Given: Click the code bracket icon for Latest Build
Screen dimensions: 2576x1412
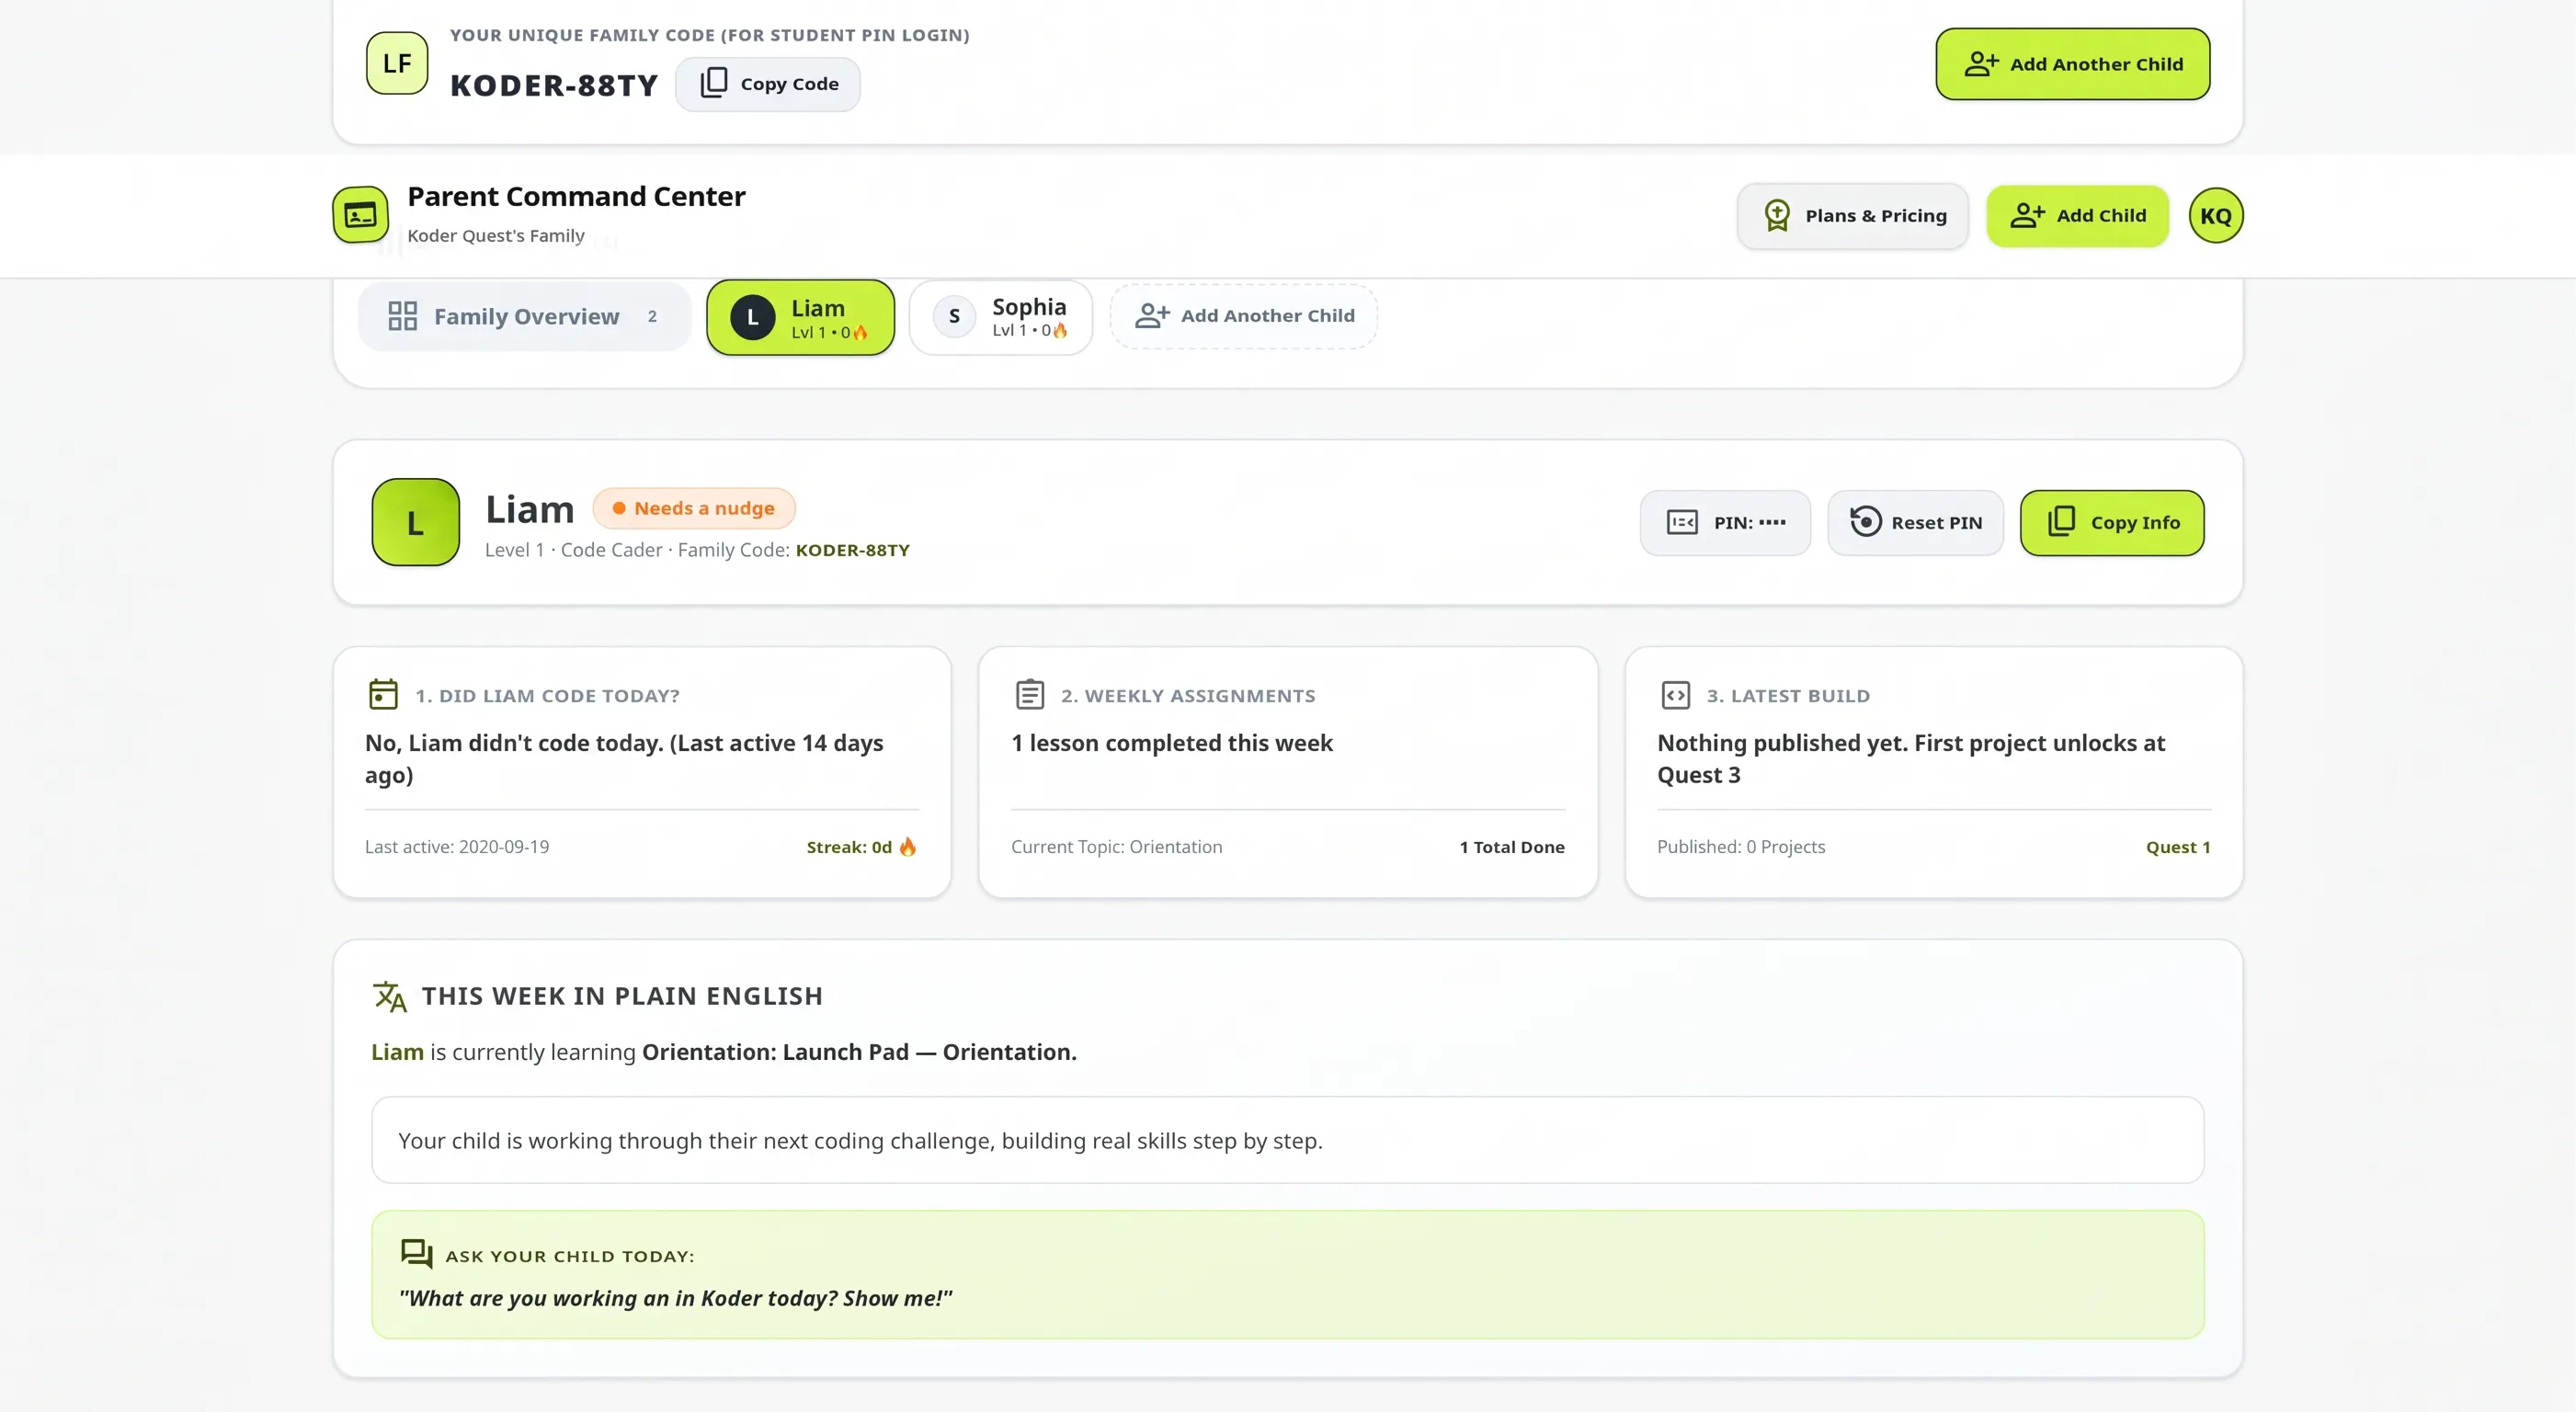Looking at the screenshot, I should (1675, 695).
